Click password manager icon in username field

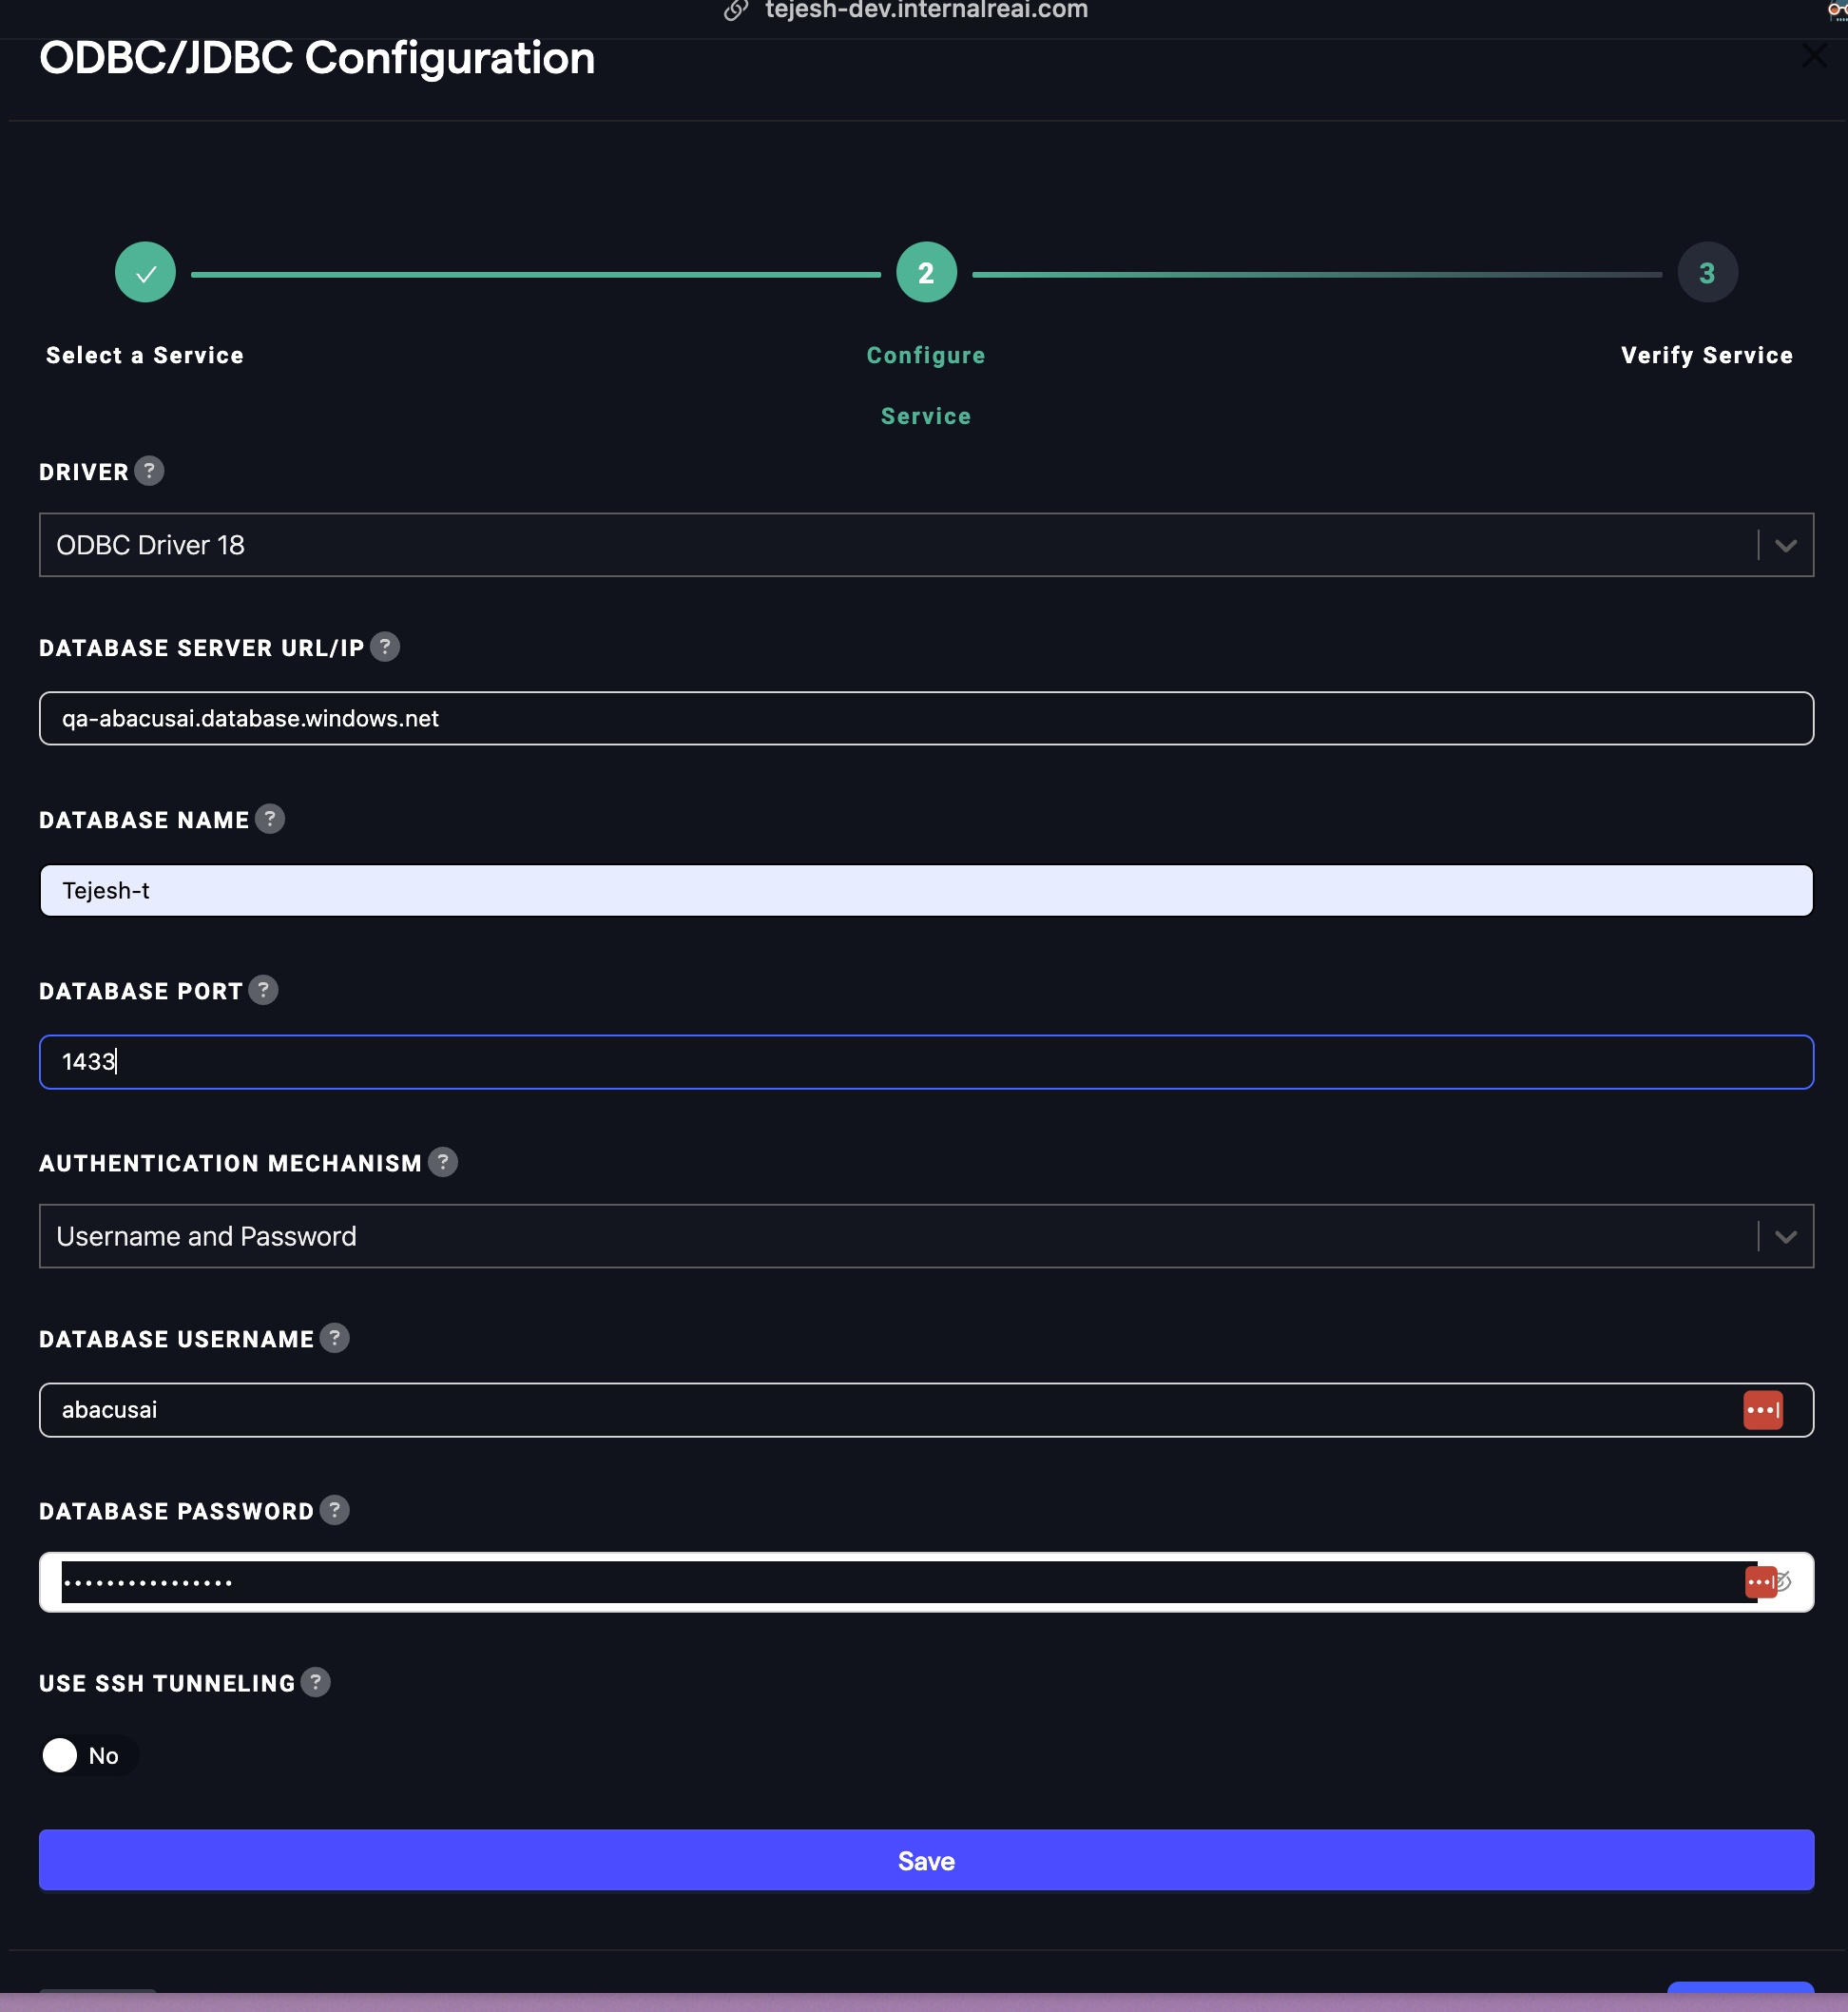[1762, 1410]
